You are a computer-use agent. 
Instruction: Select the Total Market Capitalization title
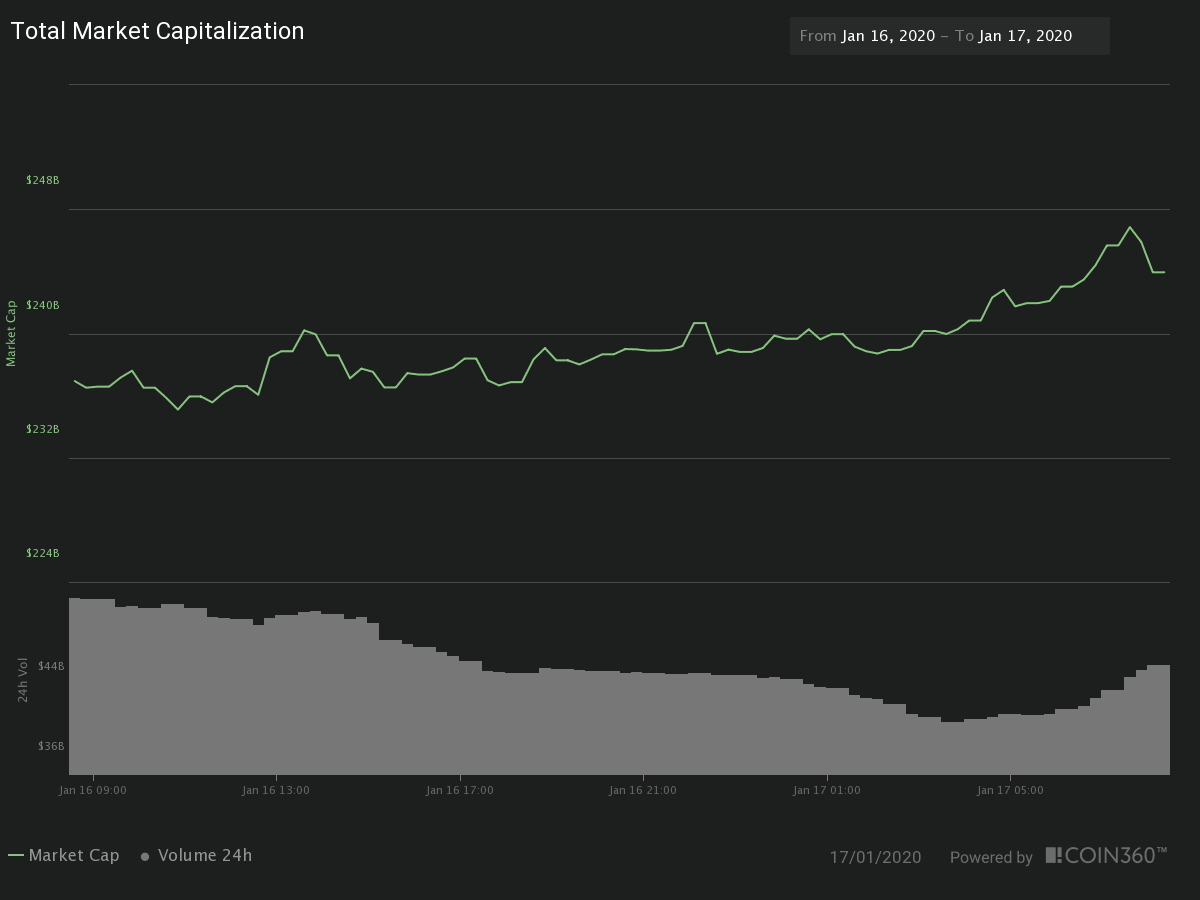[158, 31]
